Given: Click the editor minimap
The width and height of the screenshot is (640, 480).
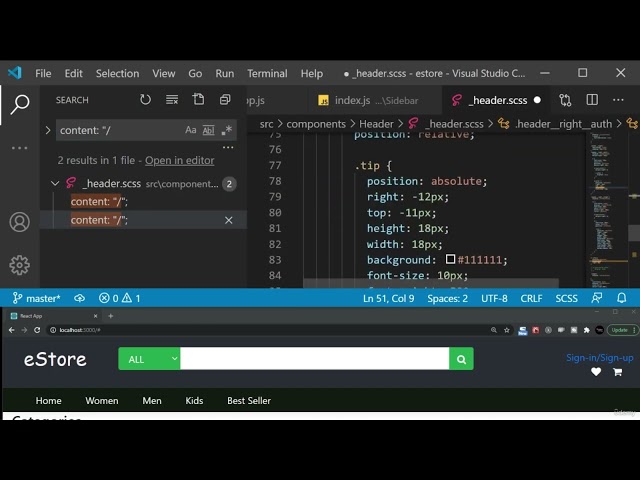Looking at the screenshot, I should click(x=608, y=210).
